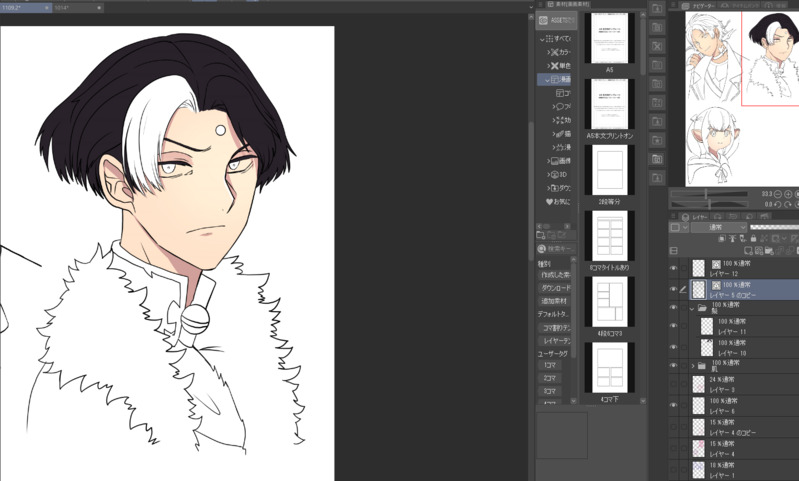
Task: Switch to the 1109.2* document tab
Action: pos(25,8)
